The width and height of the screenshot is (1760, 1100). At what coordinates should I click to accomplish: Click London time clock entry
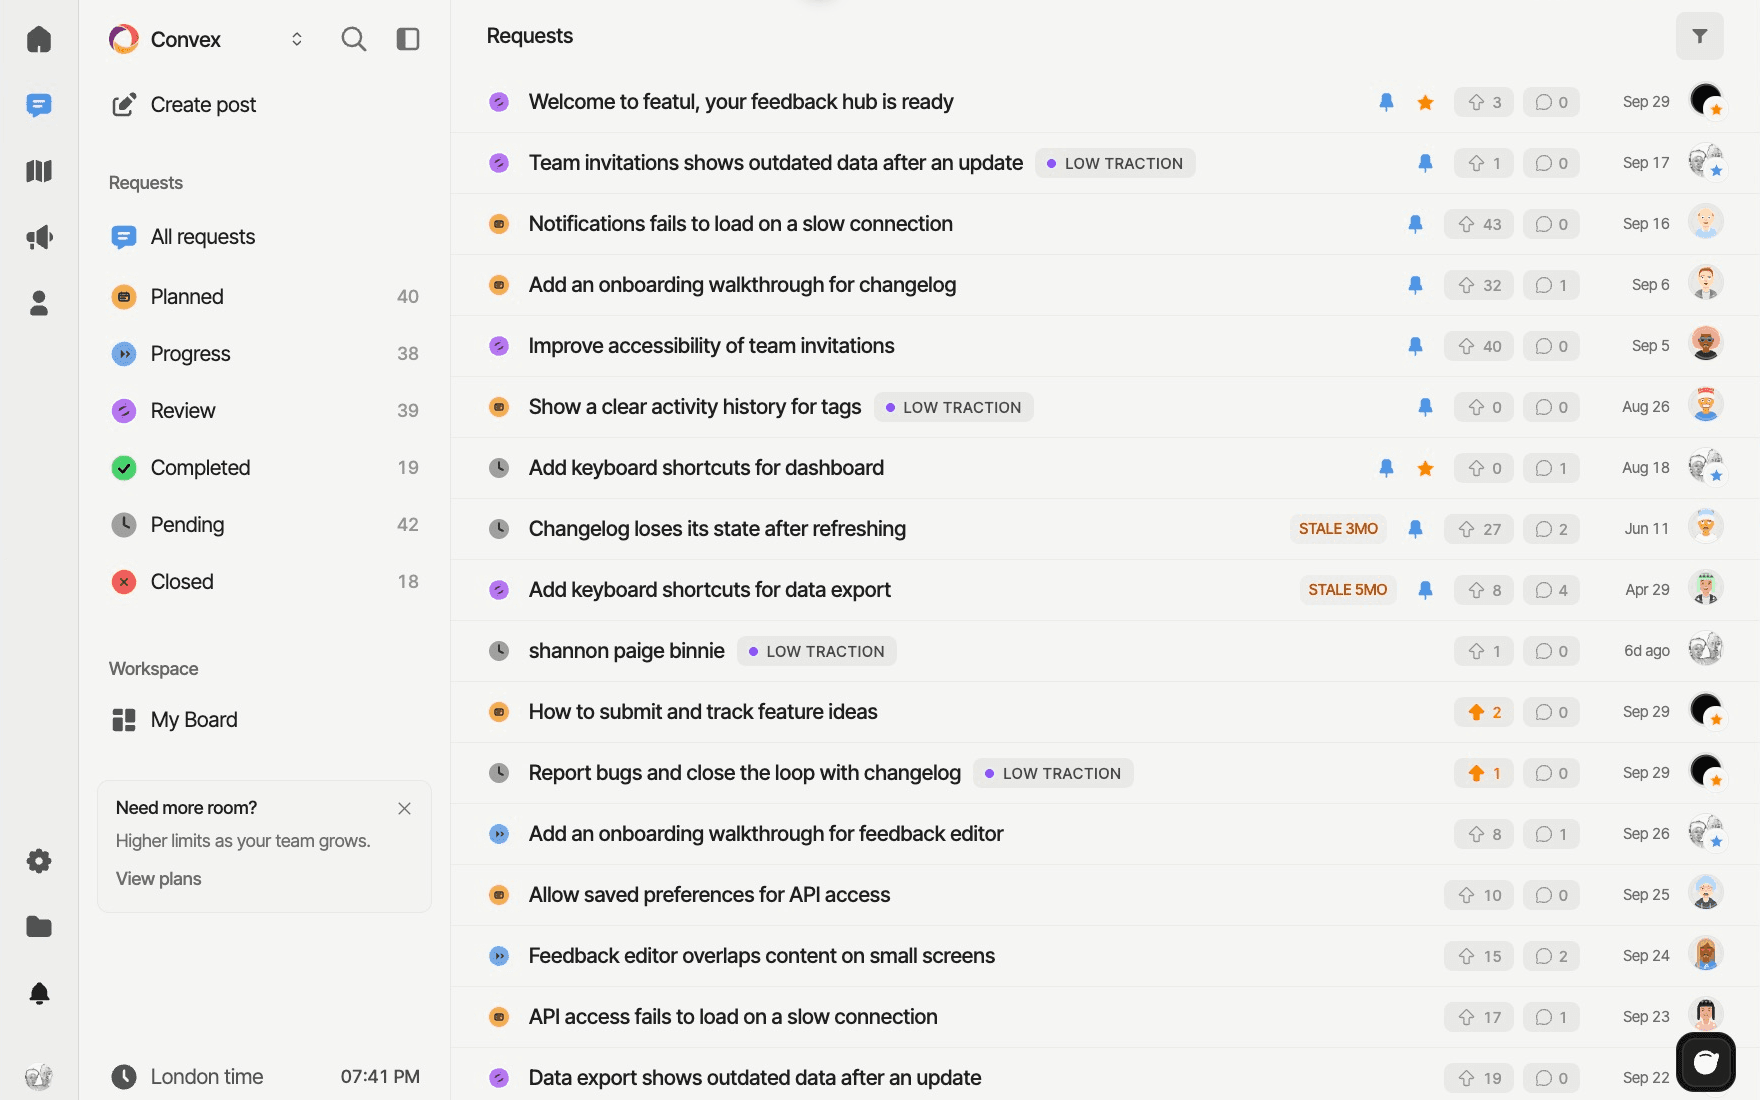click(x=265, y=1077)
